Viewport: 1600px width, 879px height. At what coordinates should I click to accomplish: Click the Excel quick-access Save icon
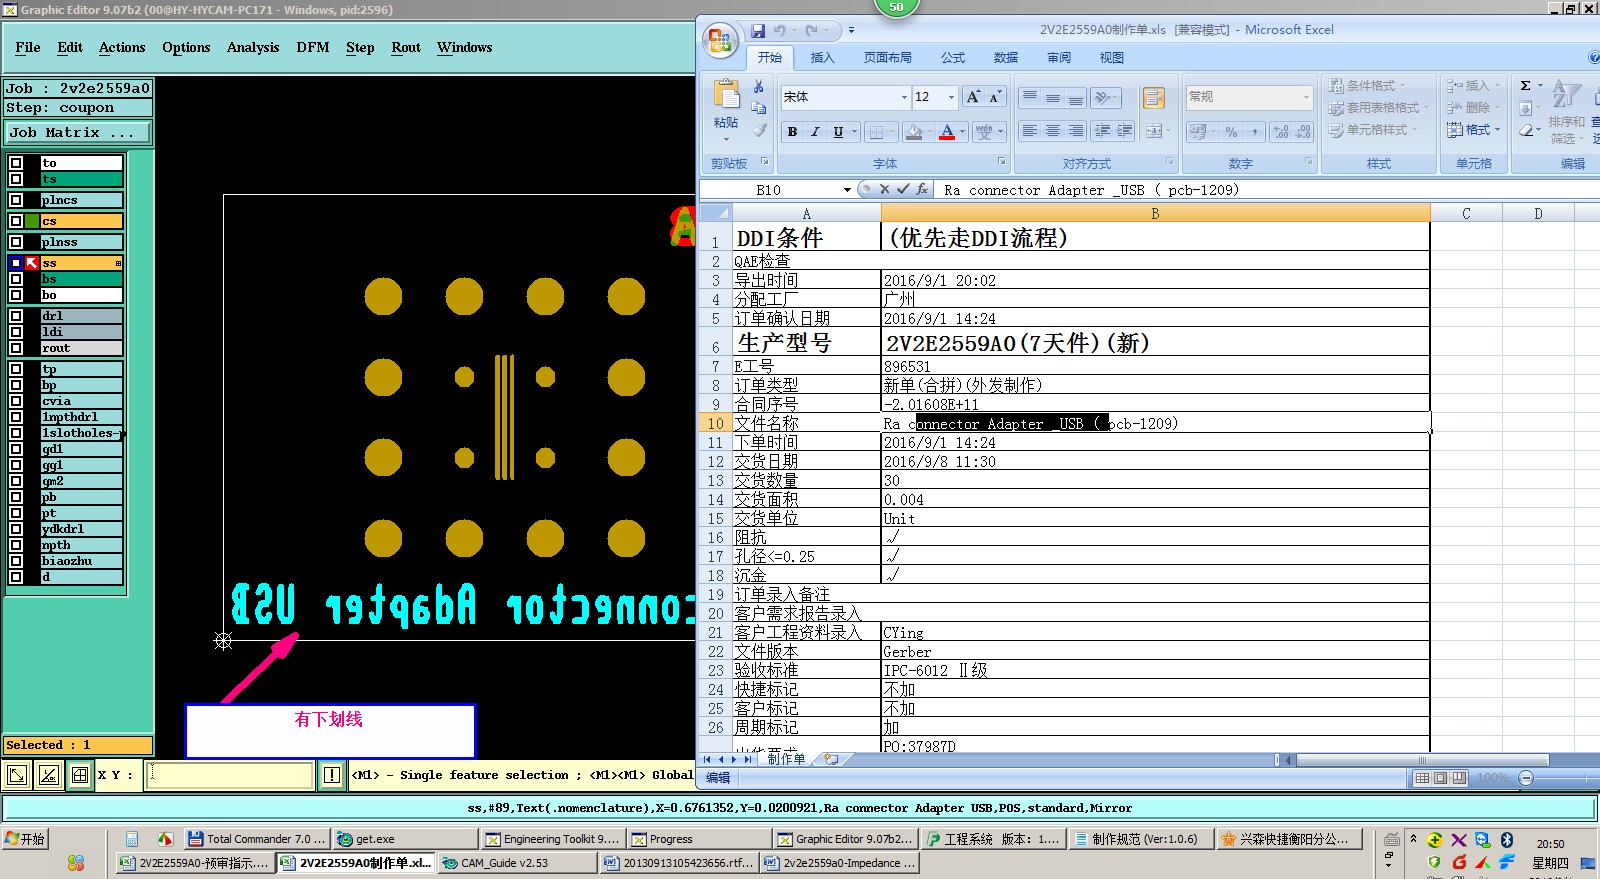point(757,31)
